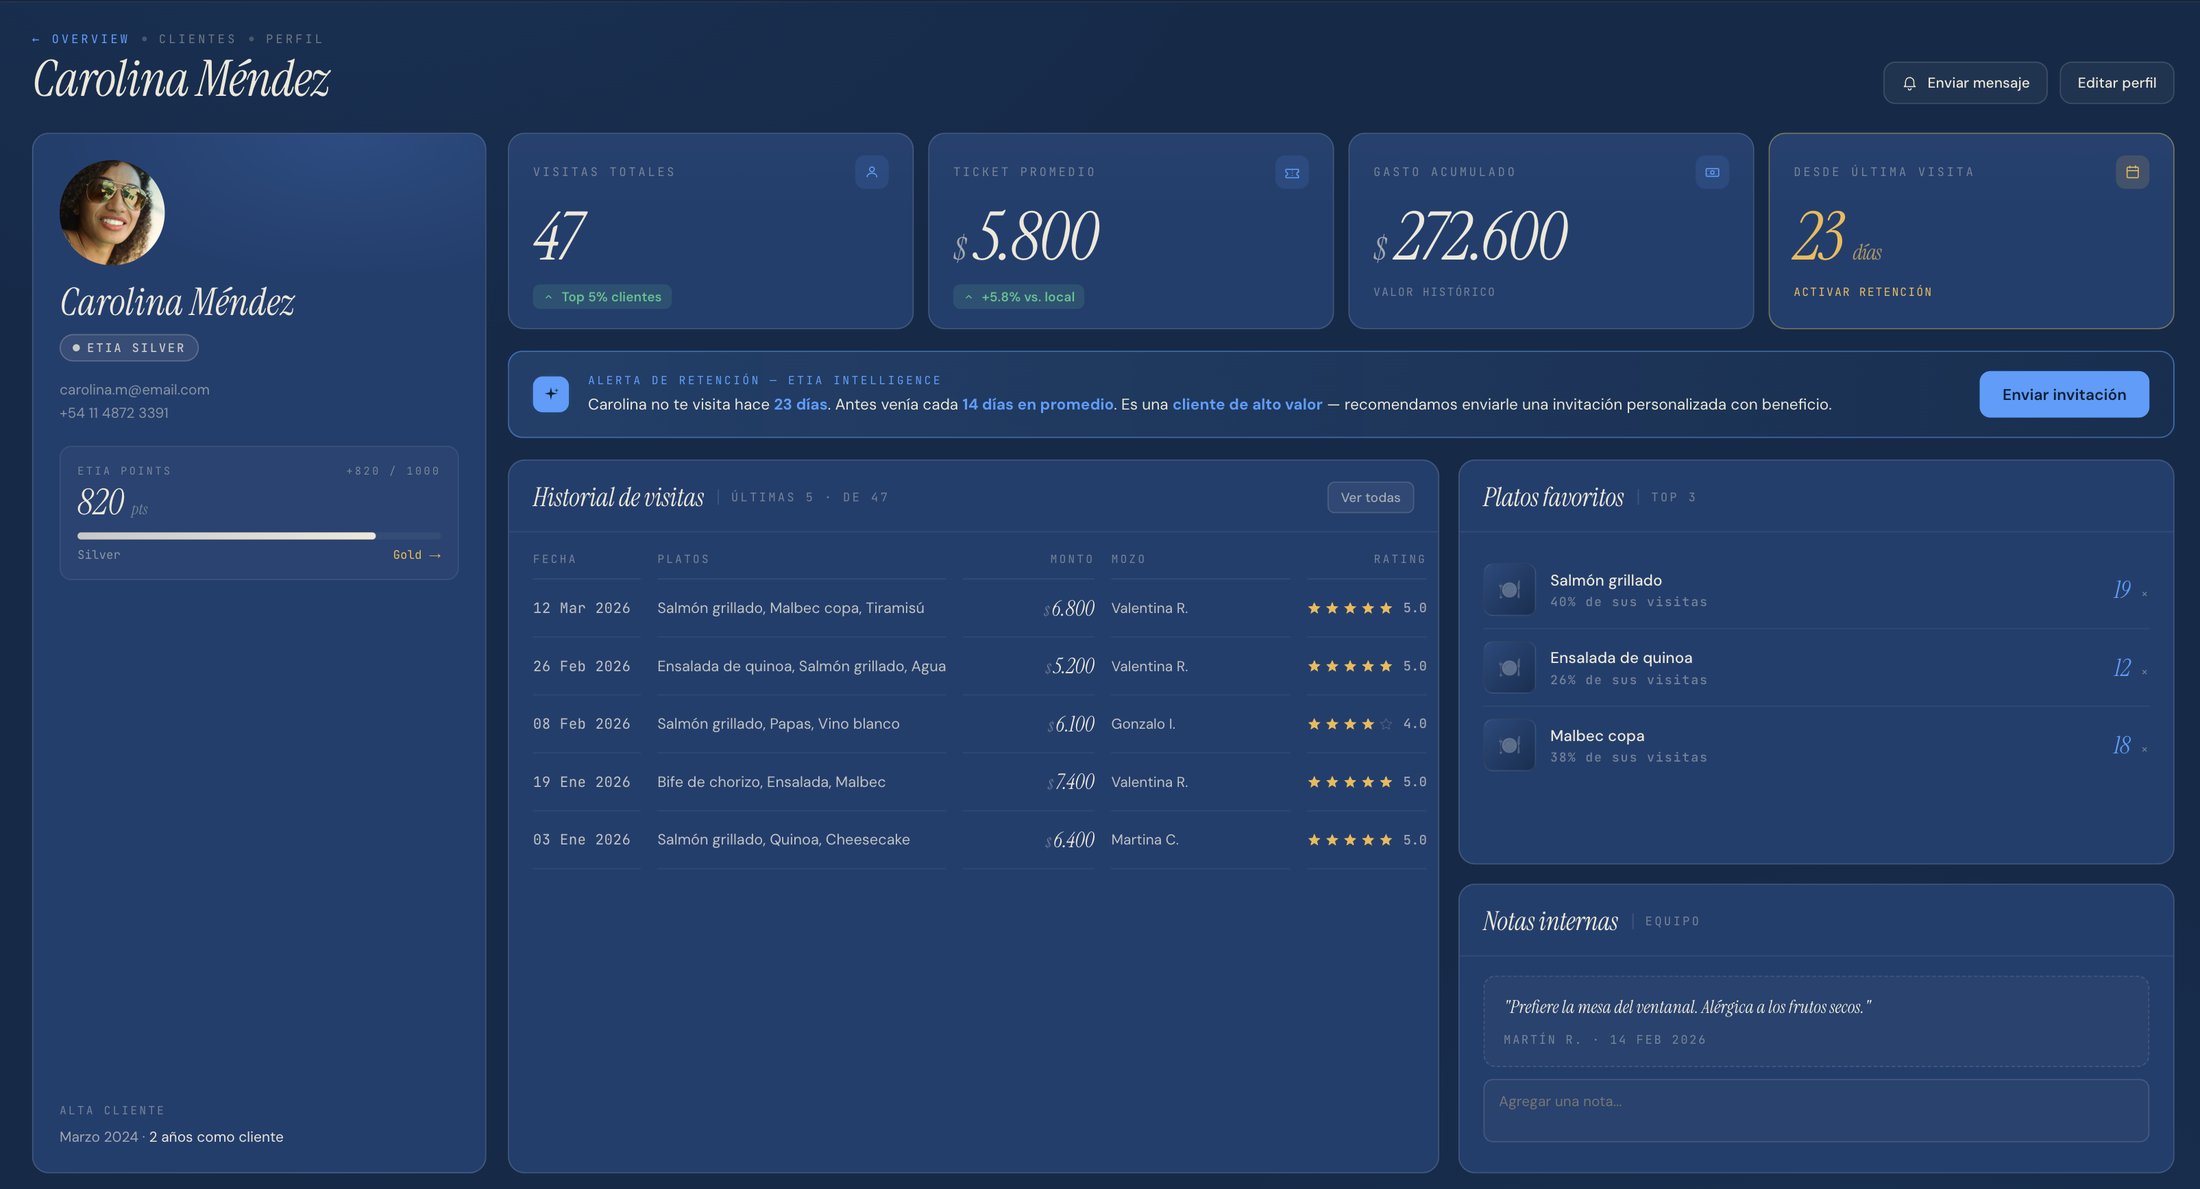Image resolution: width=2200 pixels, height=1189 pixels.
Task: Click '14 días en promedio' in alert
Action: point(1037,405)
